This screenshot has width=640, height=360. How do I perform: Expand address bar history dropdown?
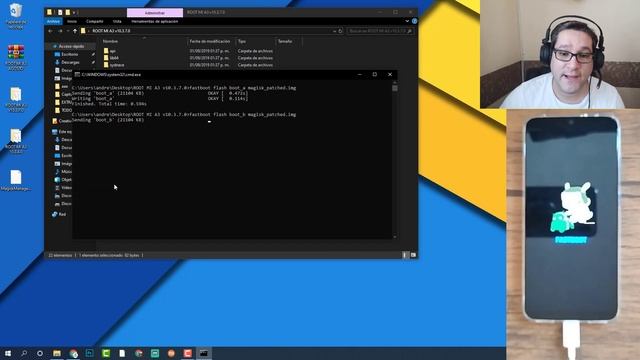point(334,31)
